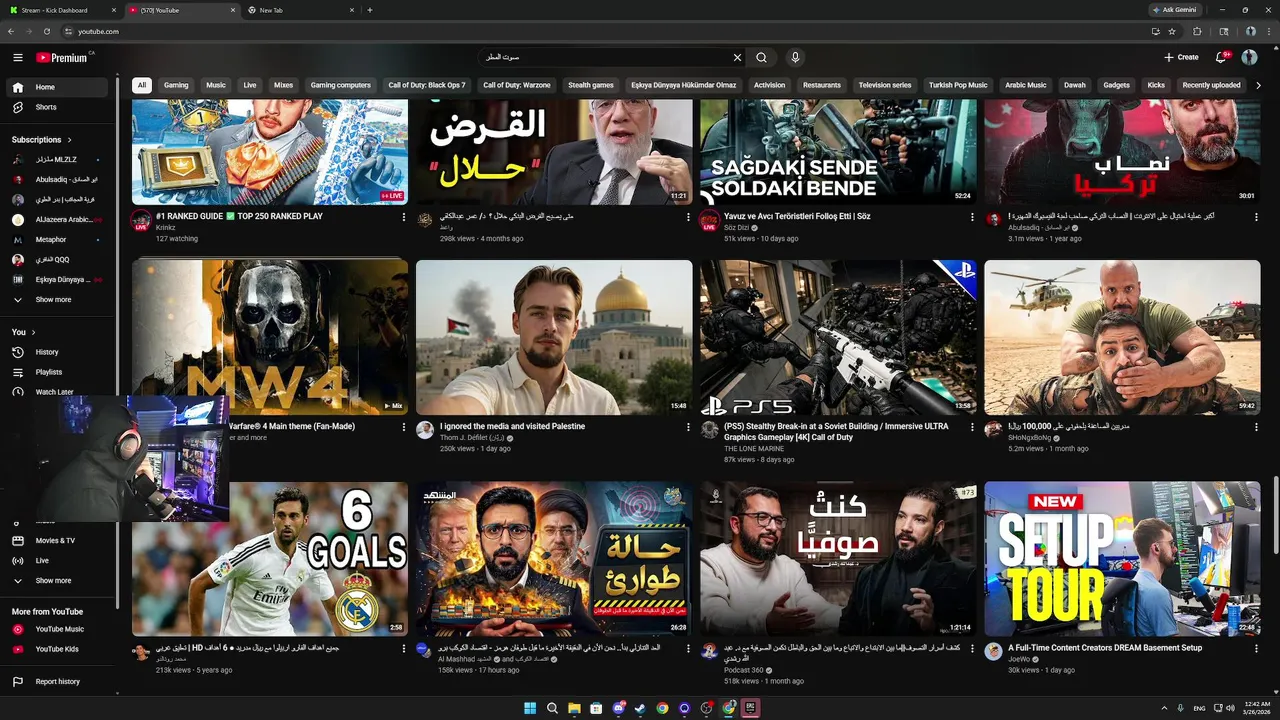Play the MW4 main theme thumbnail
The height and width of the screenshot is (720, 1280).
click(x=270, y=337)
